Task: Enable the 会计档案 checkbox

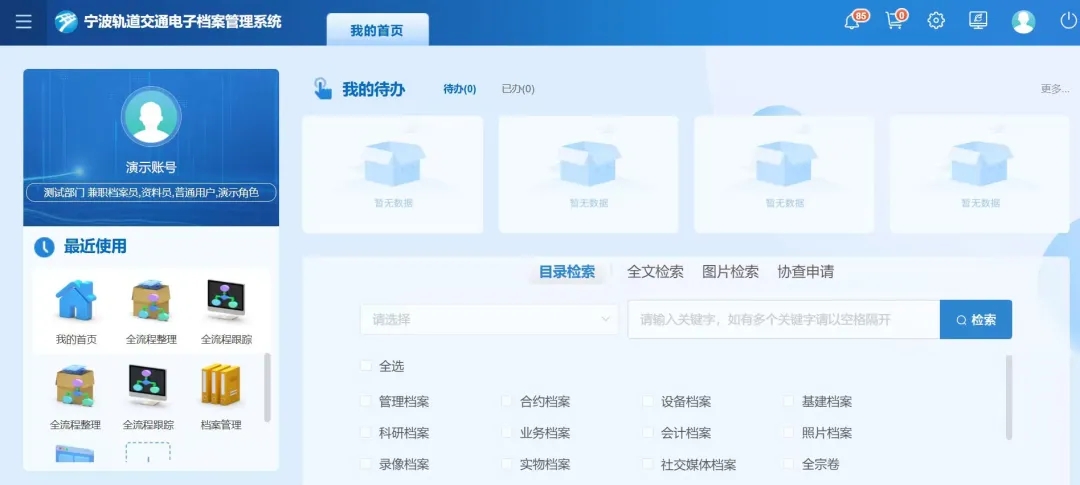Action: (648, 433)
